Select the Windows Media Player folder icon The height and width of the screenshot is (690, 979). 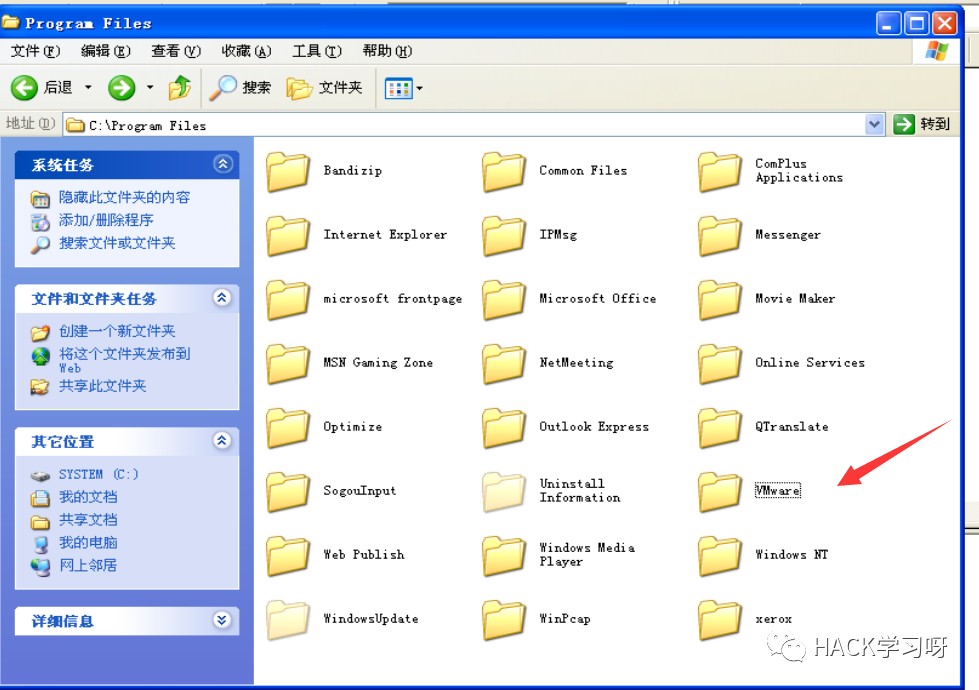click(504, 555)
